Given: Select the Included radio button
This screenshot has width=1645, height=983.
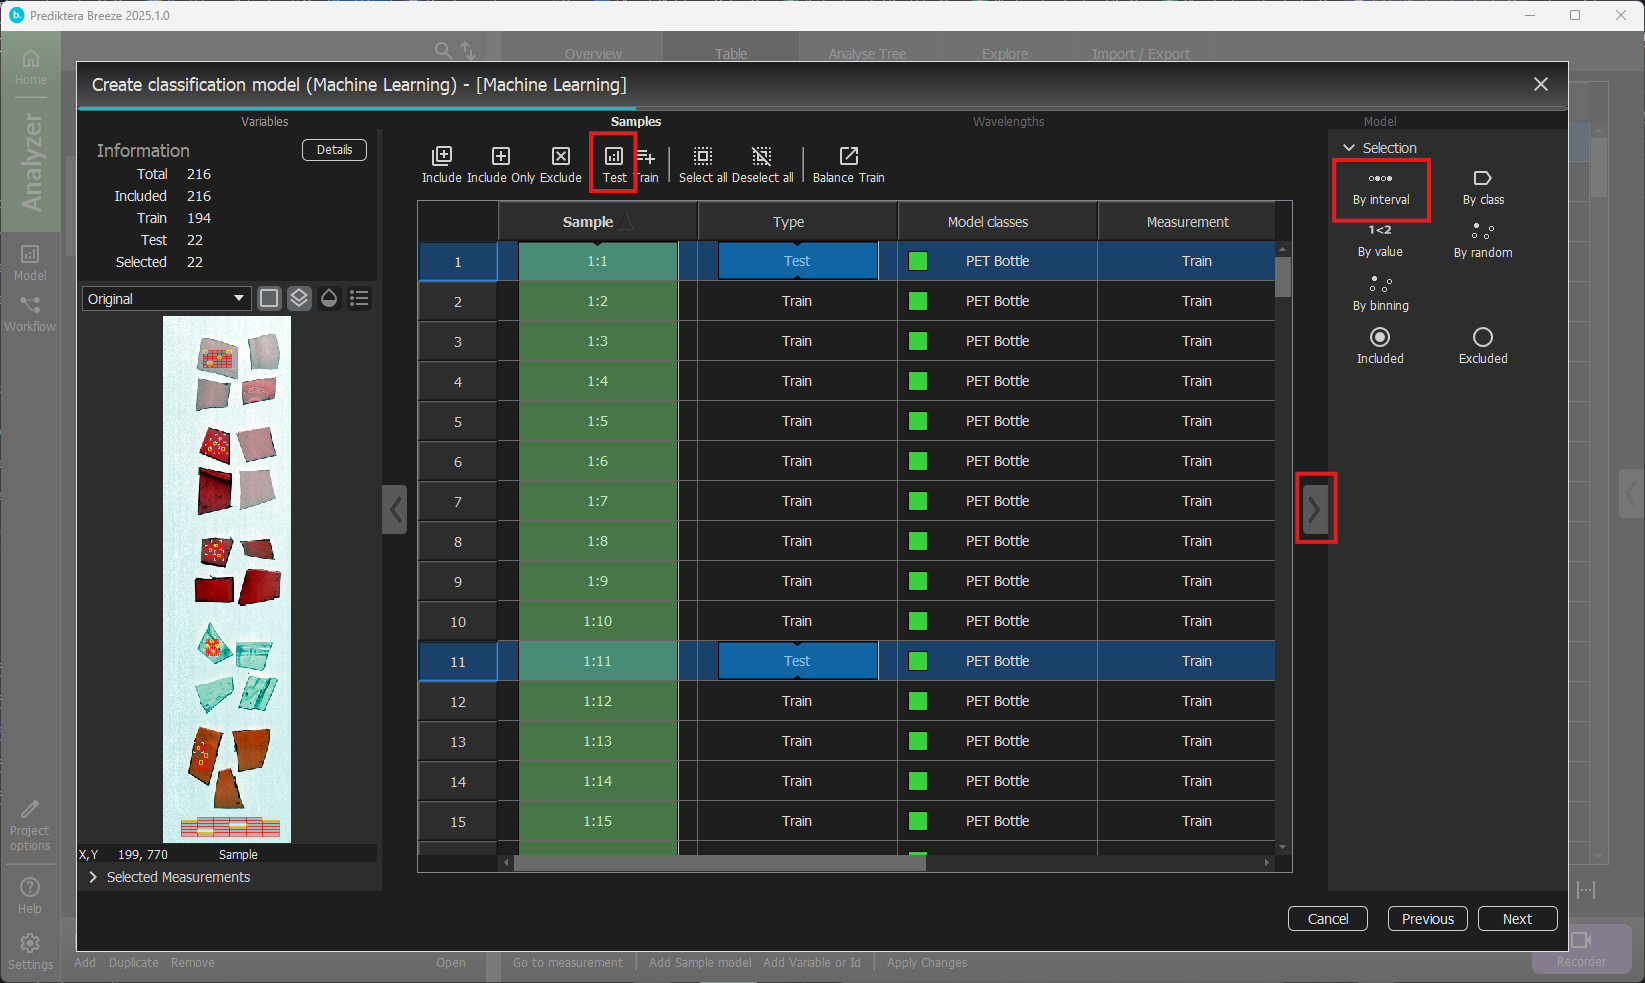Looking at the screenshot, I should [1380, 337].
